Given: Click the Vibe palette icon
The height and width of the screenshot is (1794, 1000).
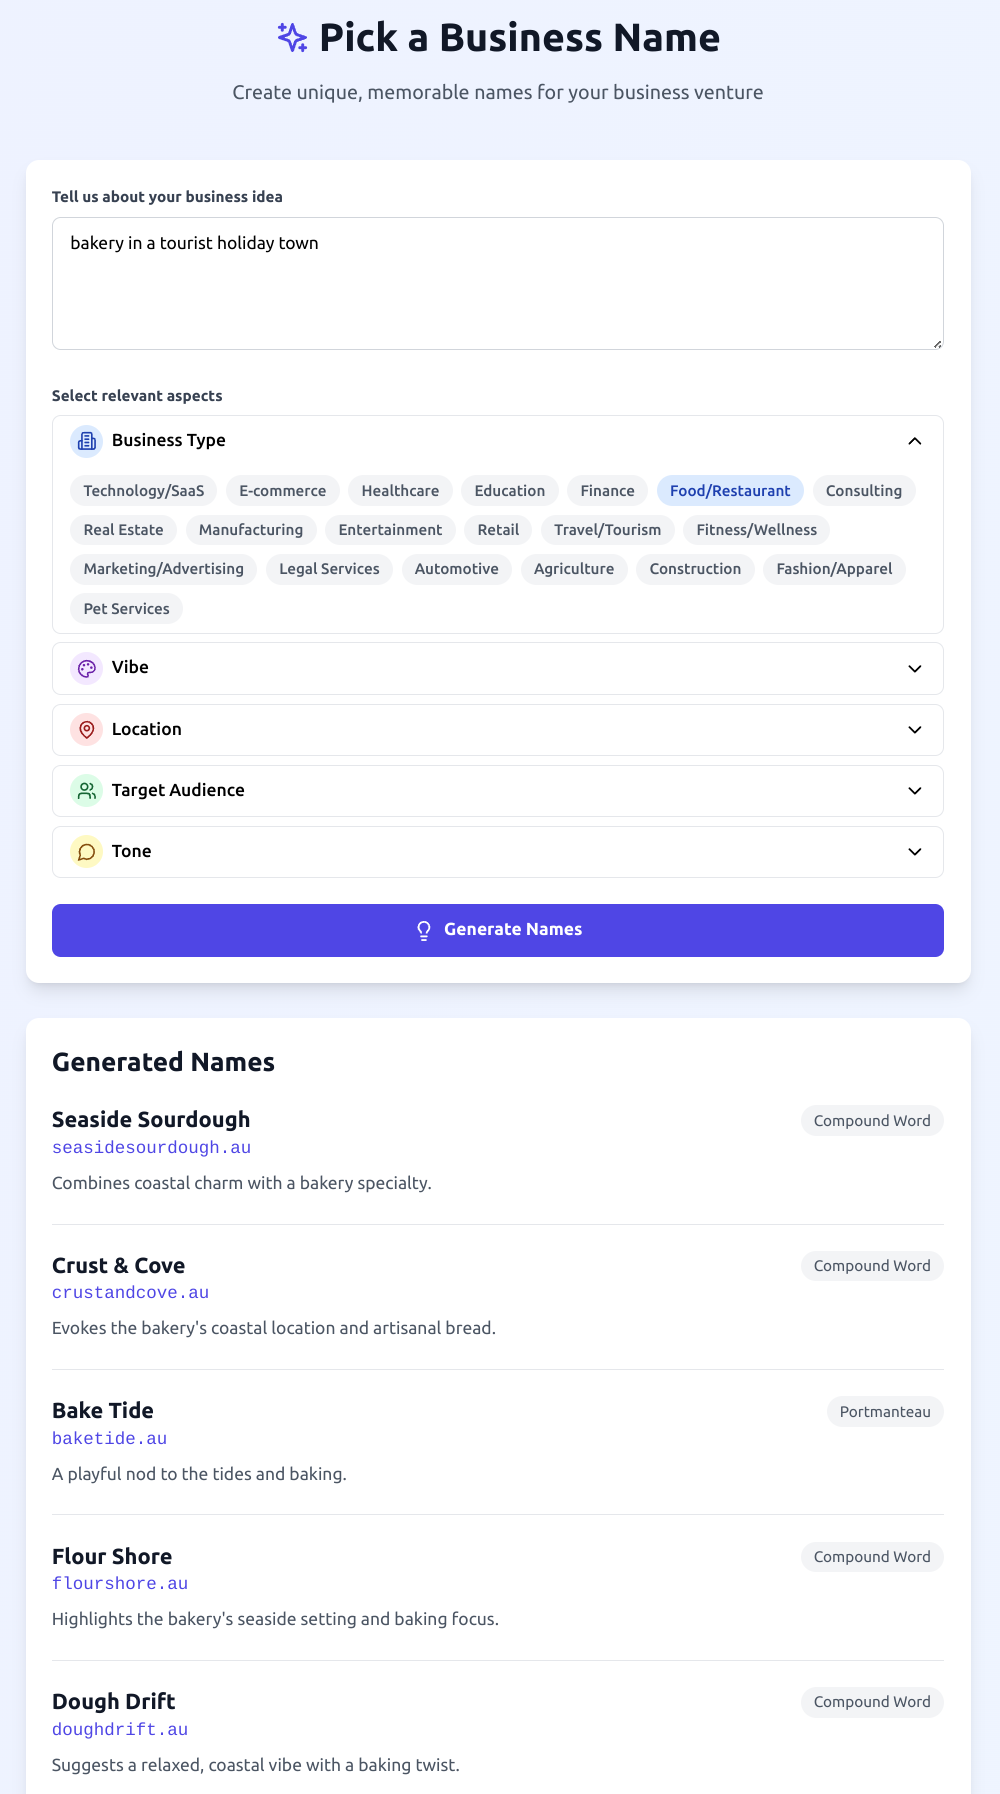Looking at the screenshot, I should click(87, 668).
